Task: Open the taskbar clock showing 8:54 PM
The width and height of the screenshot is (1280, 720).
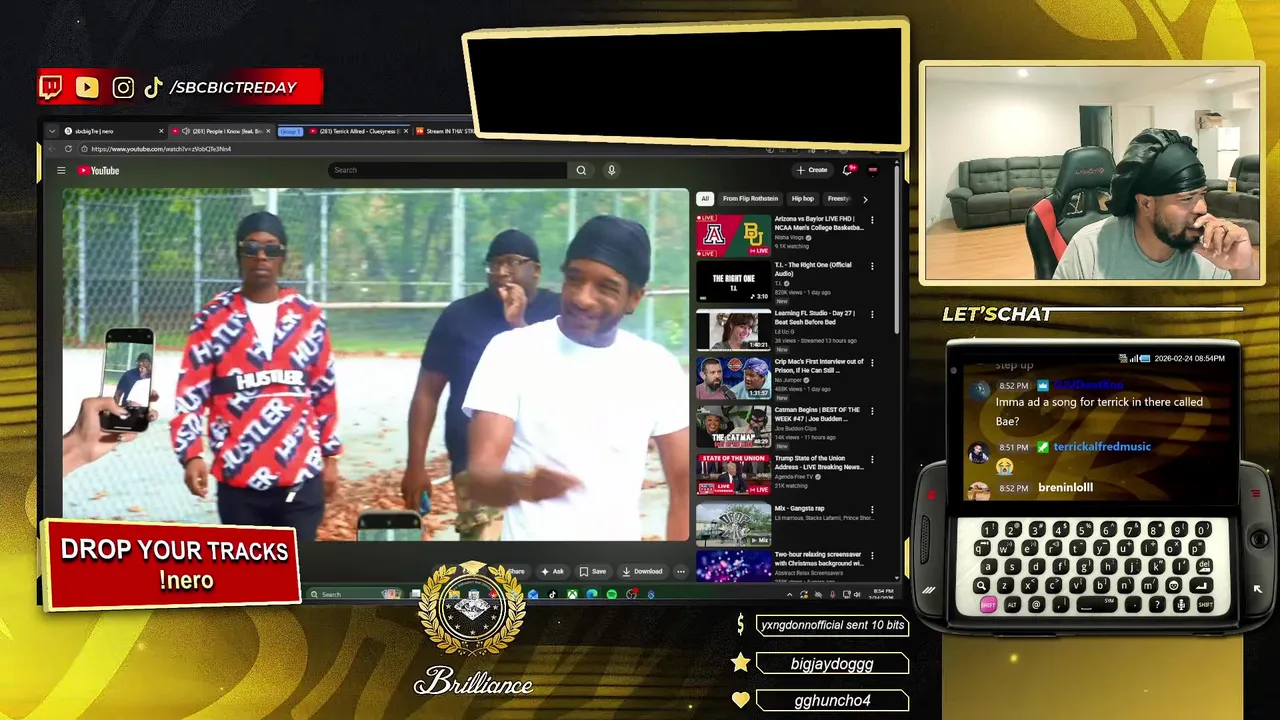Action: point(883,593)
